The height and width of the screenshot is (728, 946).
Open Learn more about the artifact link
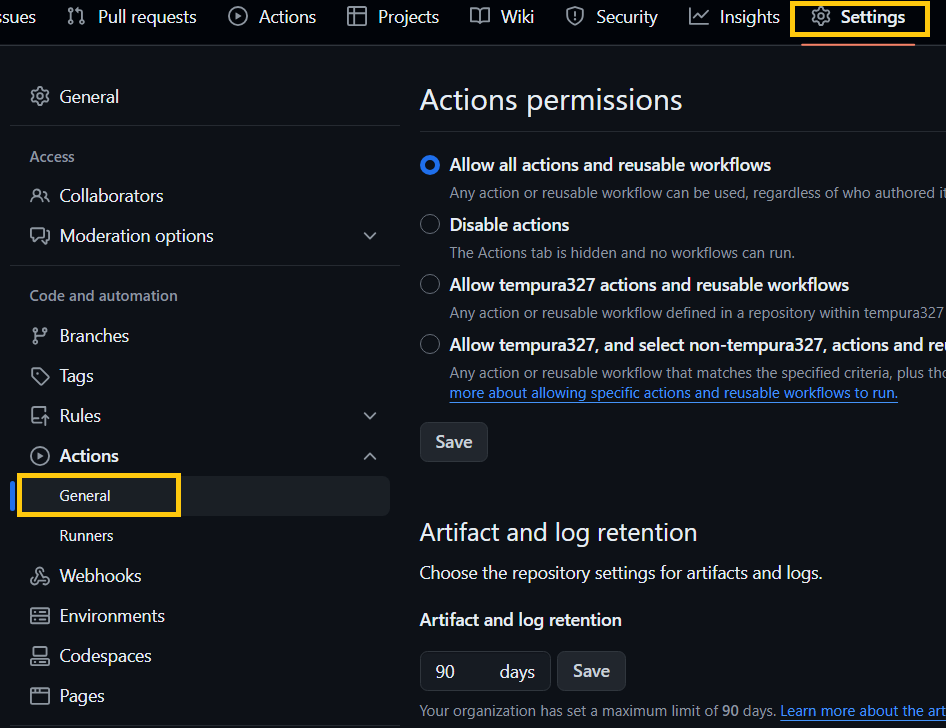(863, 711)
